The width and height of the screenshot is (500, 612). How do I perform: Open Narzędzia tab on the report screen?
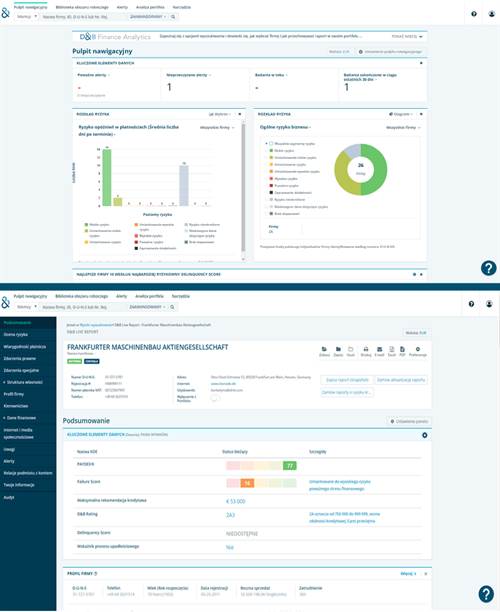[x=181, y=296]
